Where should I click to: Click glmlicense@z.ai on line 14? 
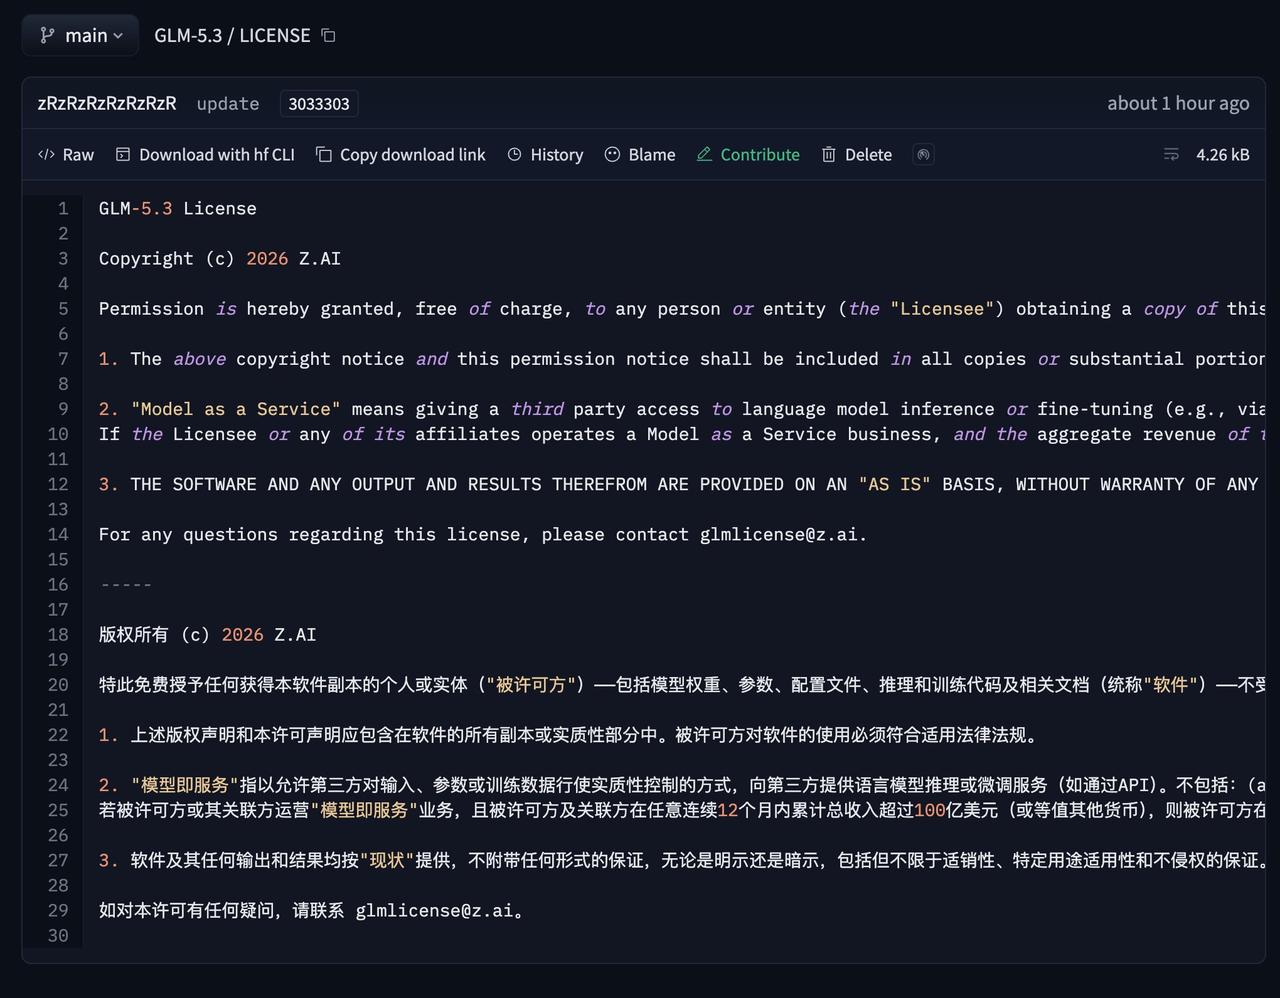(x=778, y=534)
